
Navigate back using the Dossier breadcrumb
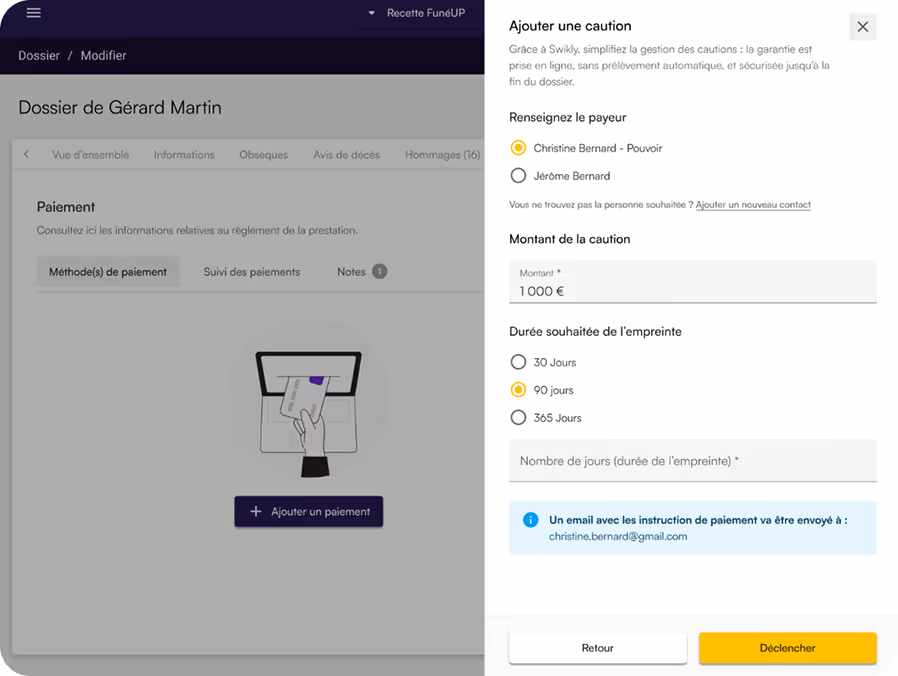(38, 55)
